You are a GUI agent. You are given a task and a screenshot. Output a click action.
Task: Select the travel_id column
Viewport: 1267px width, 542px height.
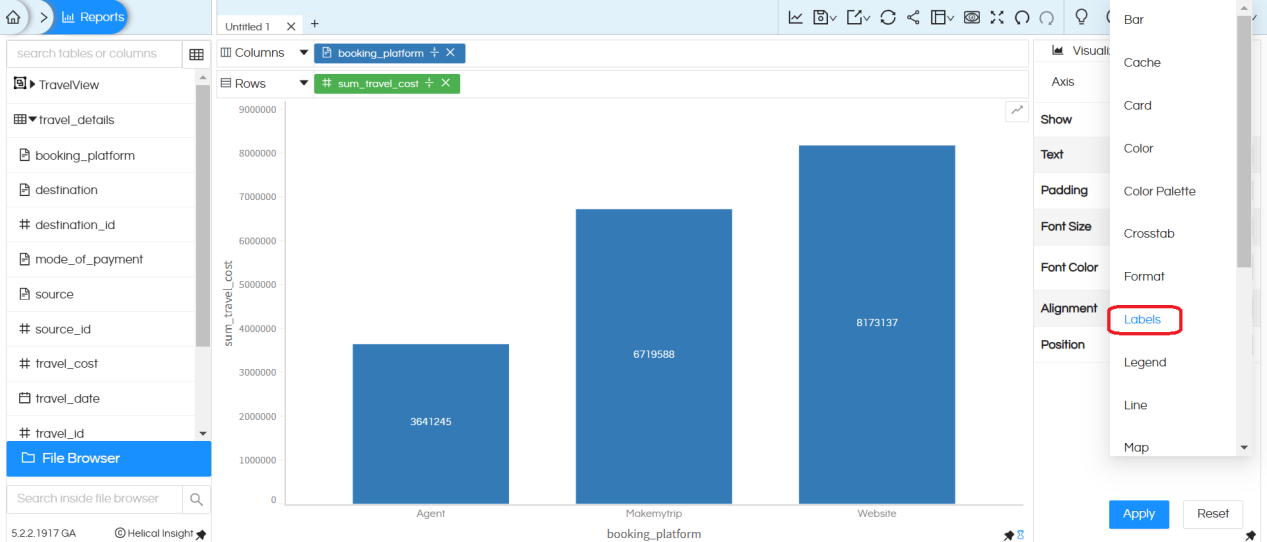(59, 433)
